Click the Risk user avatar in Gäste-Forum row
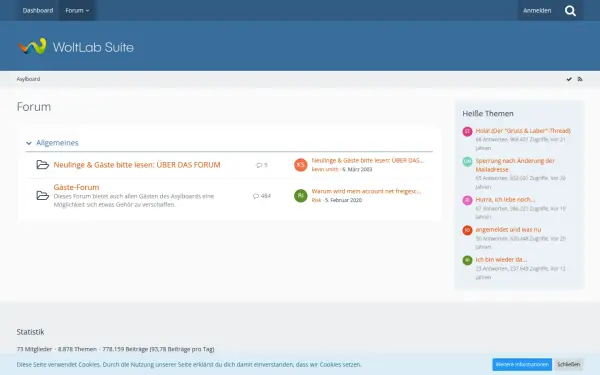The width and height of the screenshot is (600, 375). tap(301, 196)
